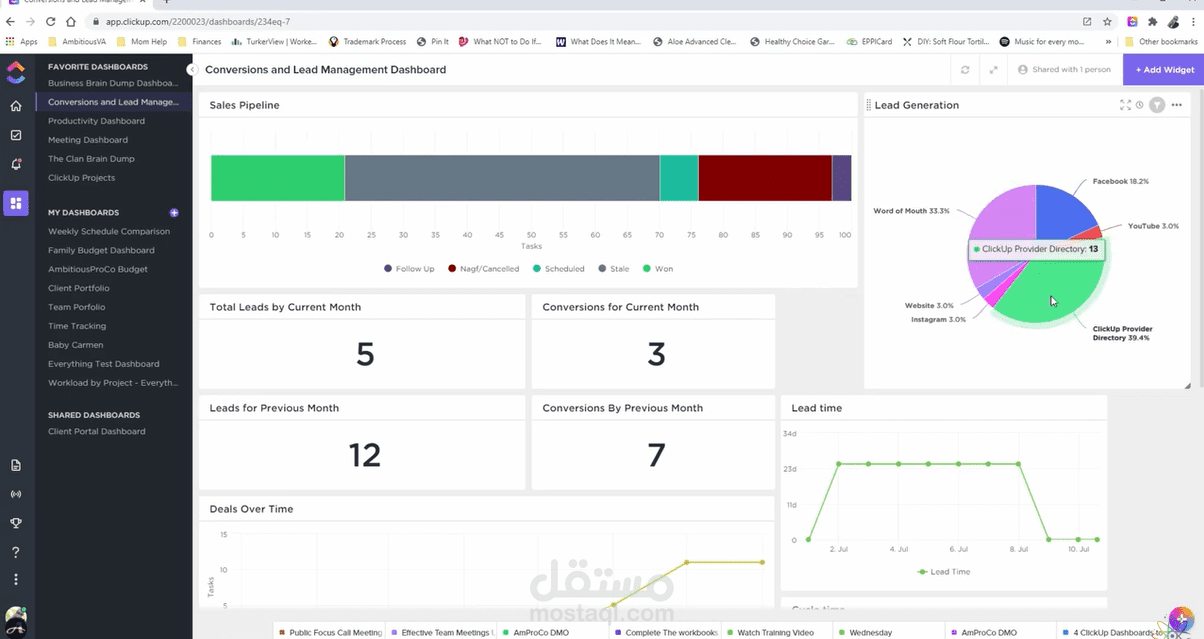The height and width of the screenshot is (639, 1204).
Task: Toggle Won legend item
Action: [658, 269]
